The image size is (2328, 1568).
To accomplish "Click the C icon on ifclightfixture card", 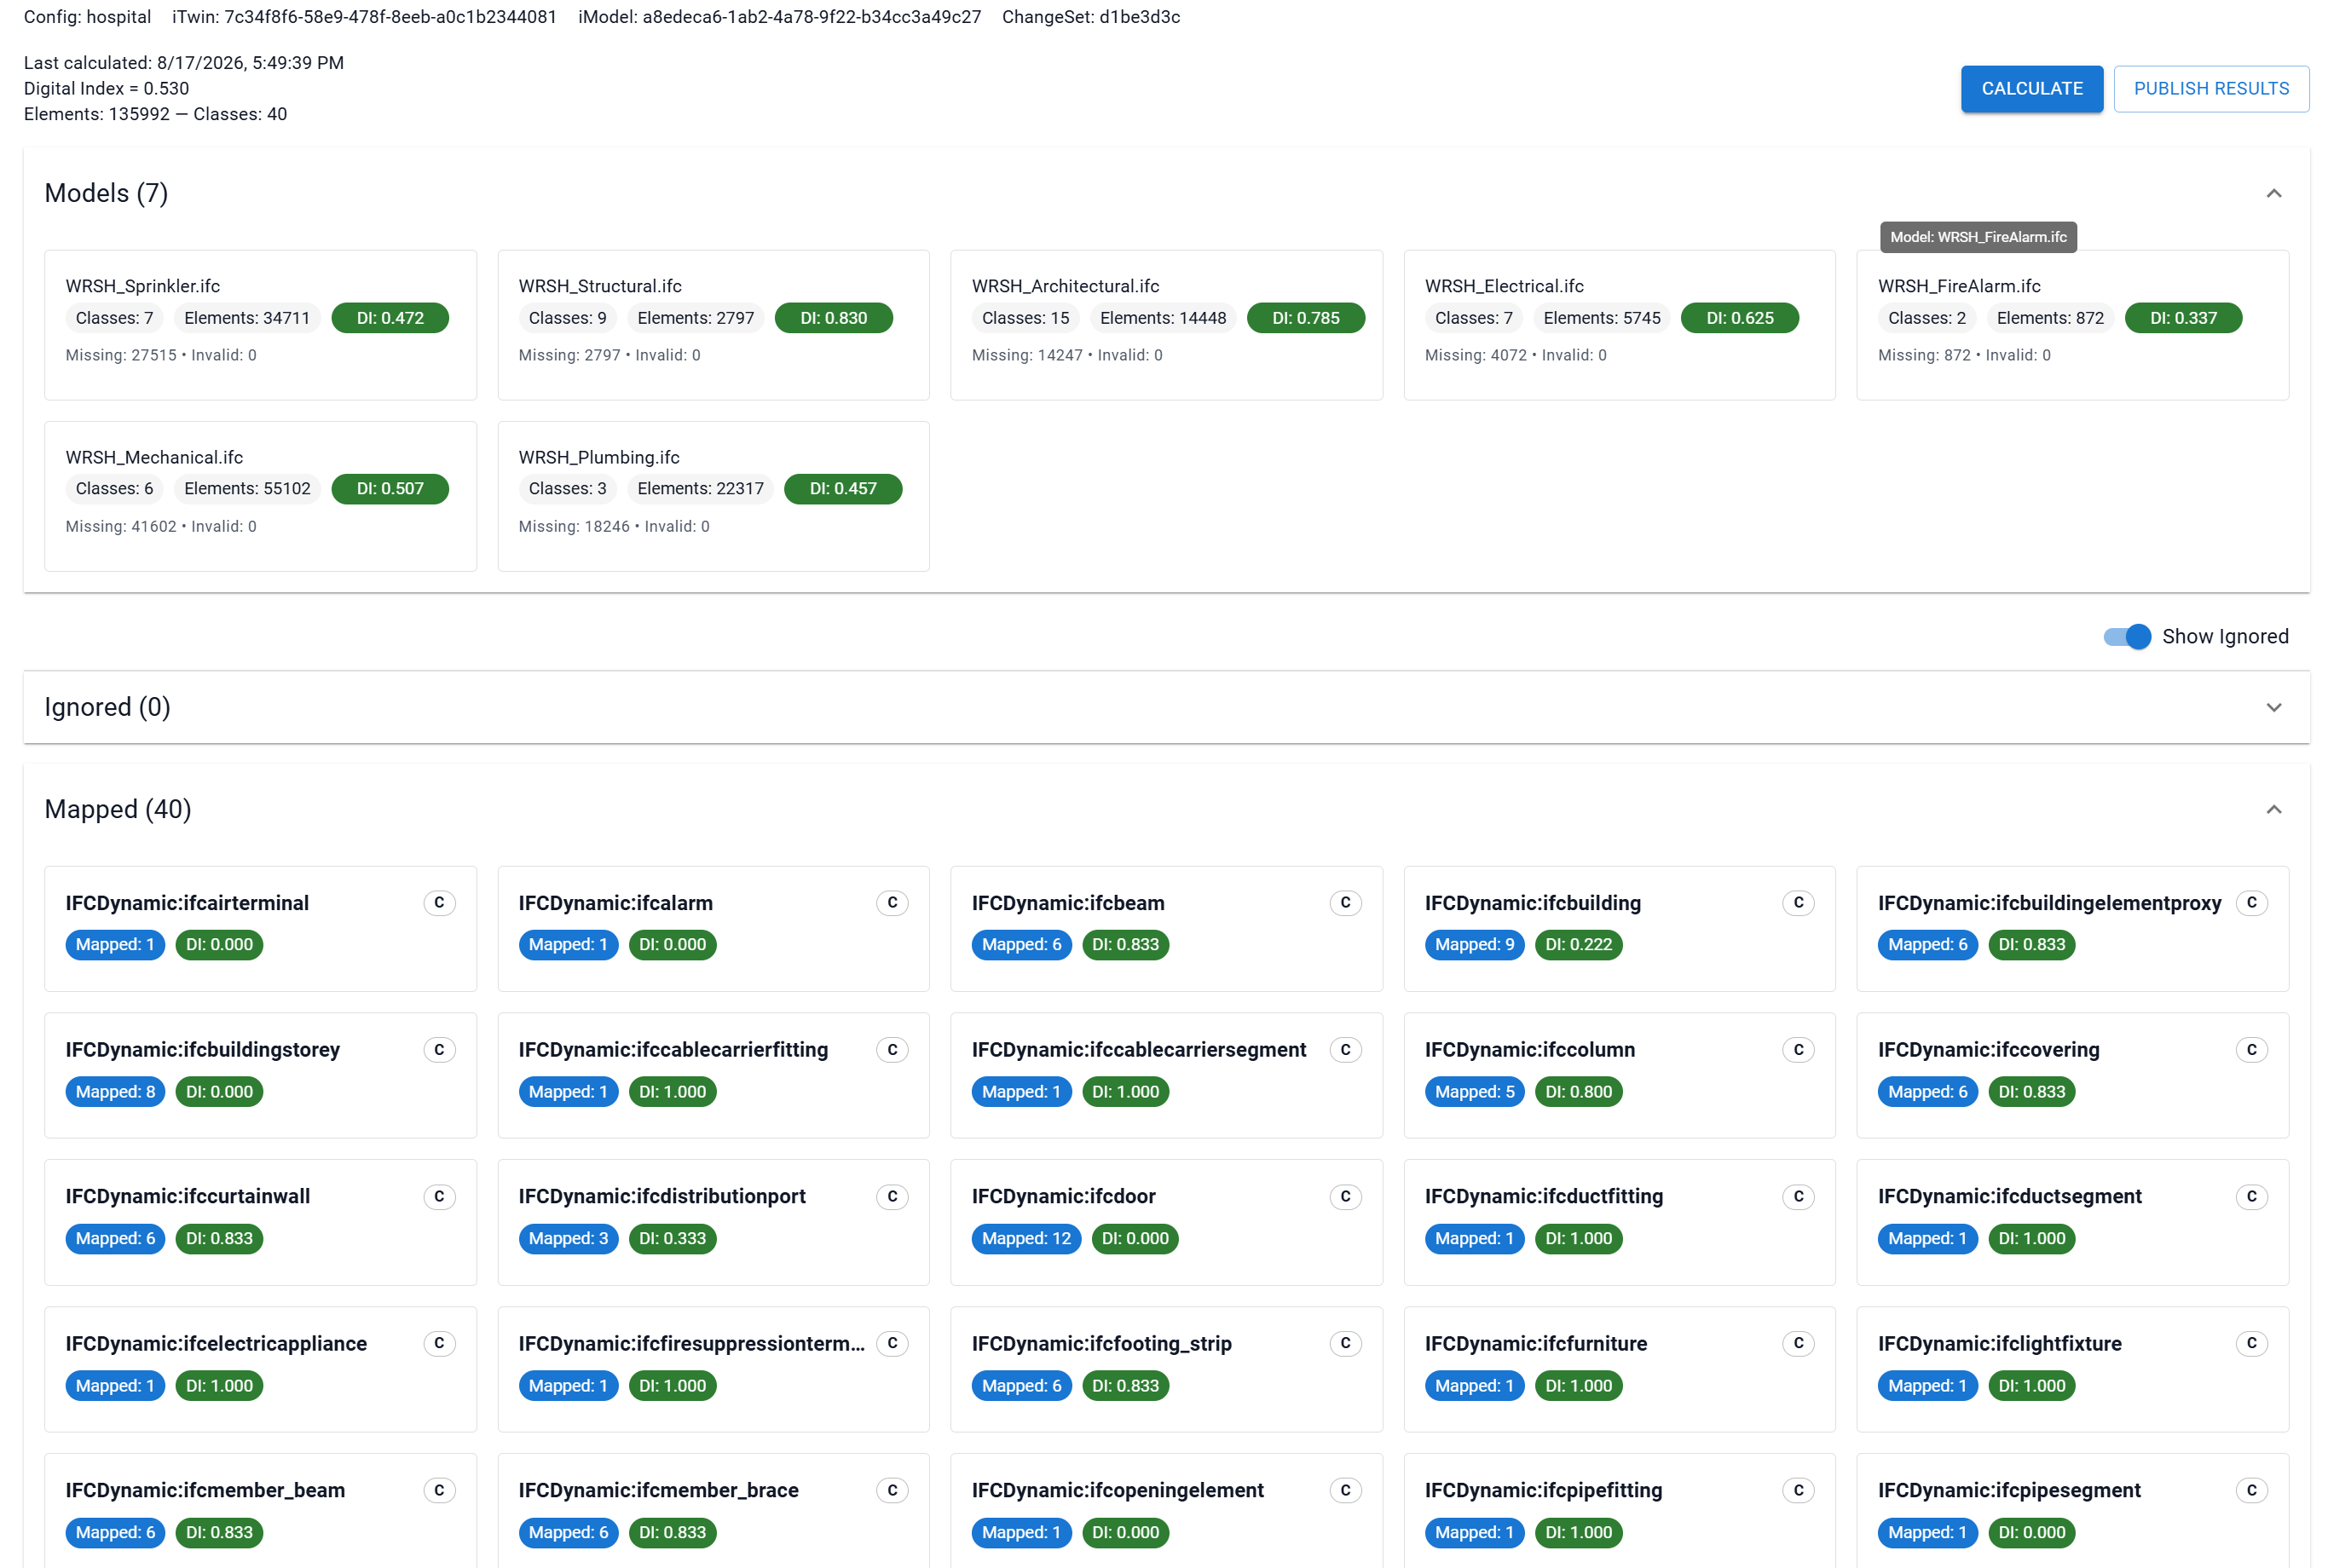I will [2251, 1343].
